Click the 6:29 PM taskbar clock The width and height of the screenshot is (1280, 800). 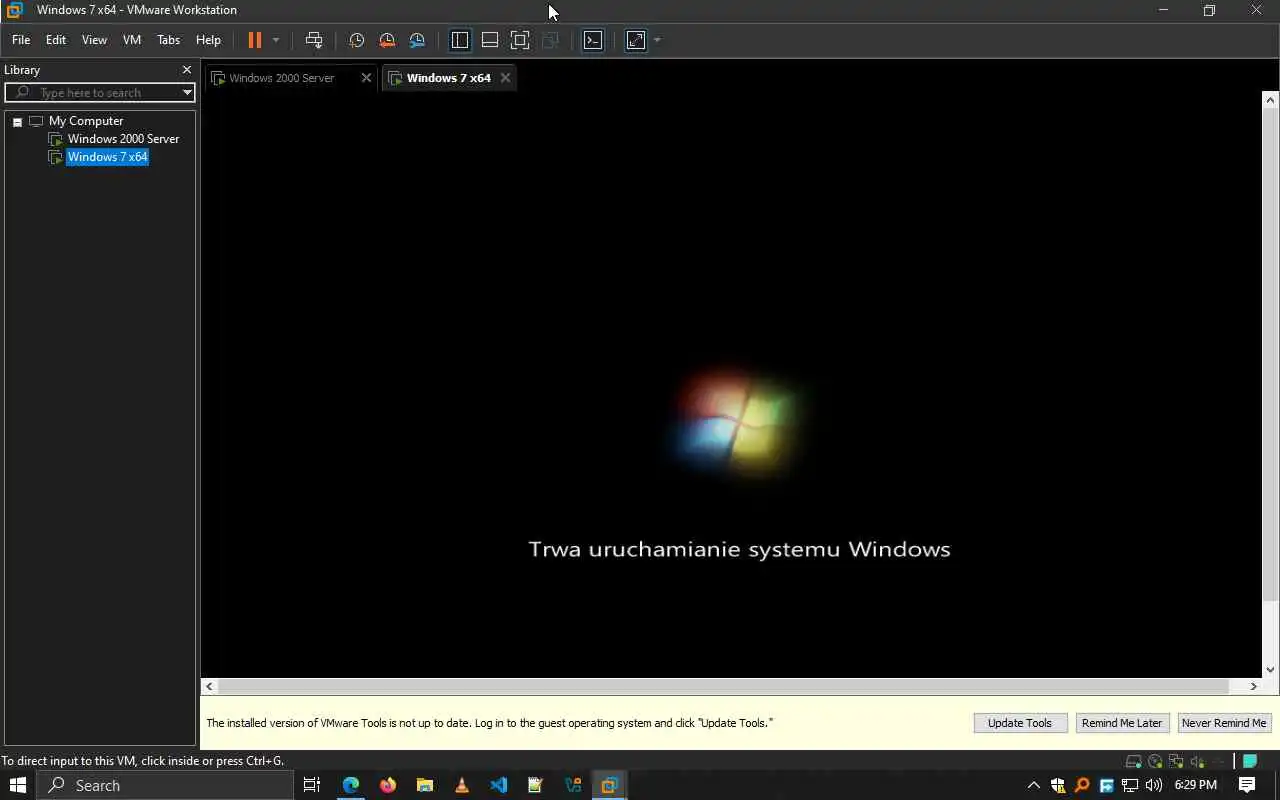point(1195,785)
